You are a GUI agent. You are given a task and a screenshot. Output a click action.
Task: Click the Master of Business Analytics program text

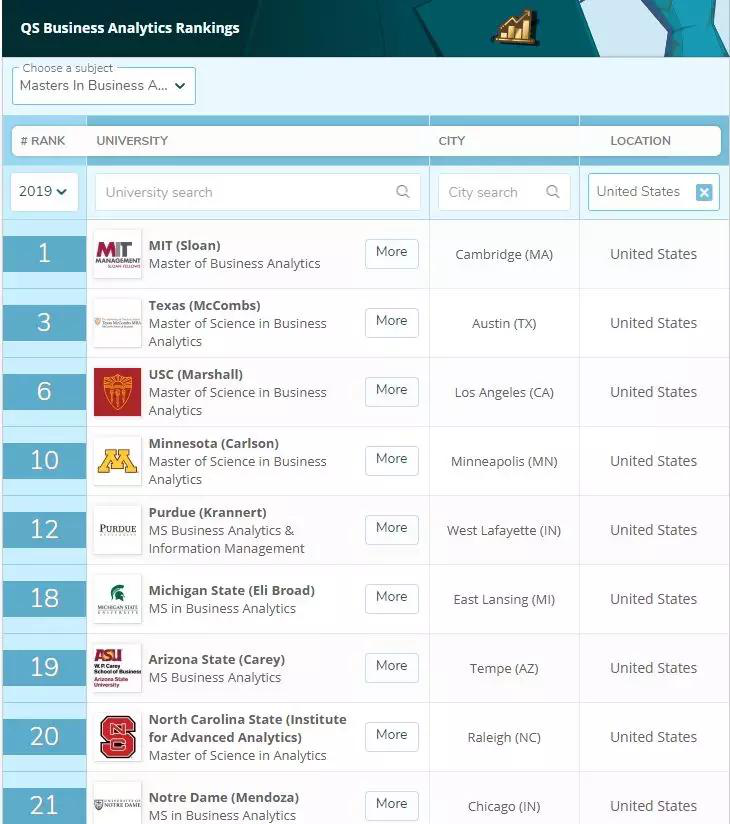point(234,263)
